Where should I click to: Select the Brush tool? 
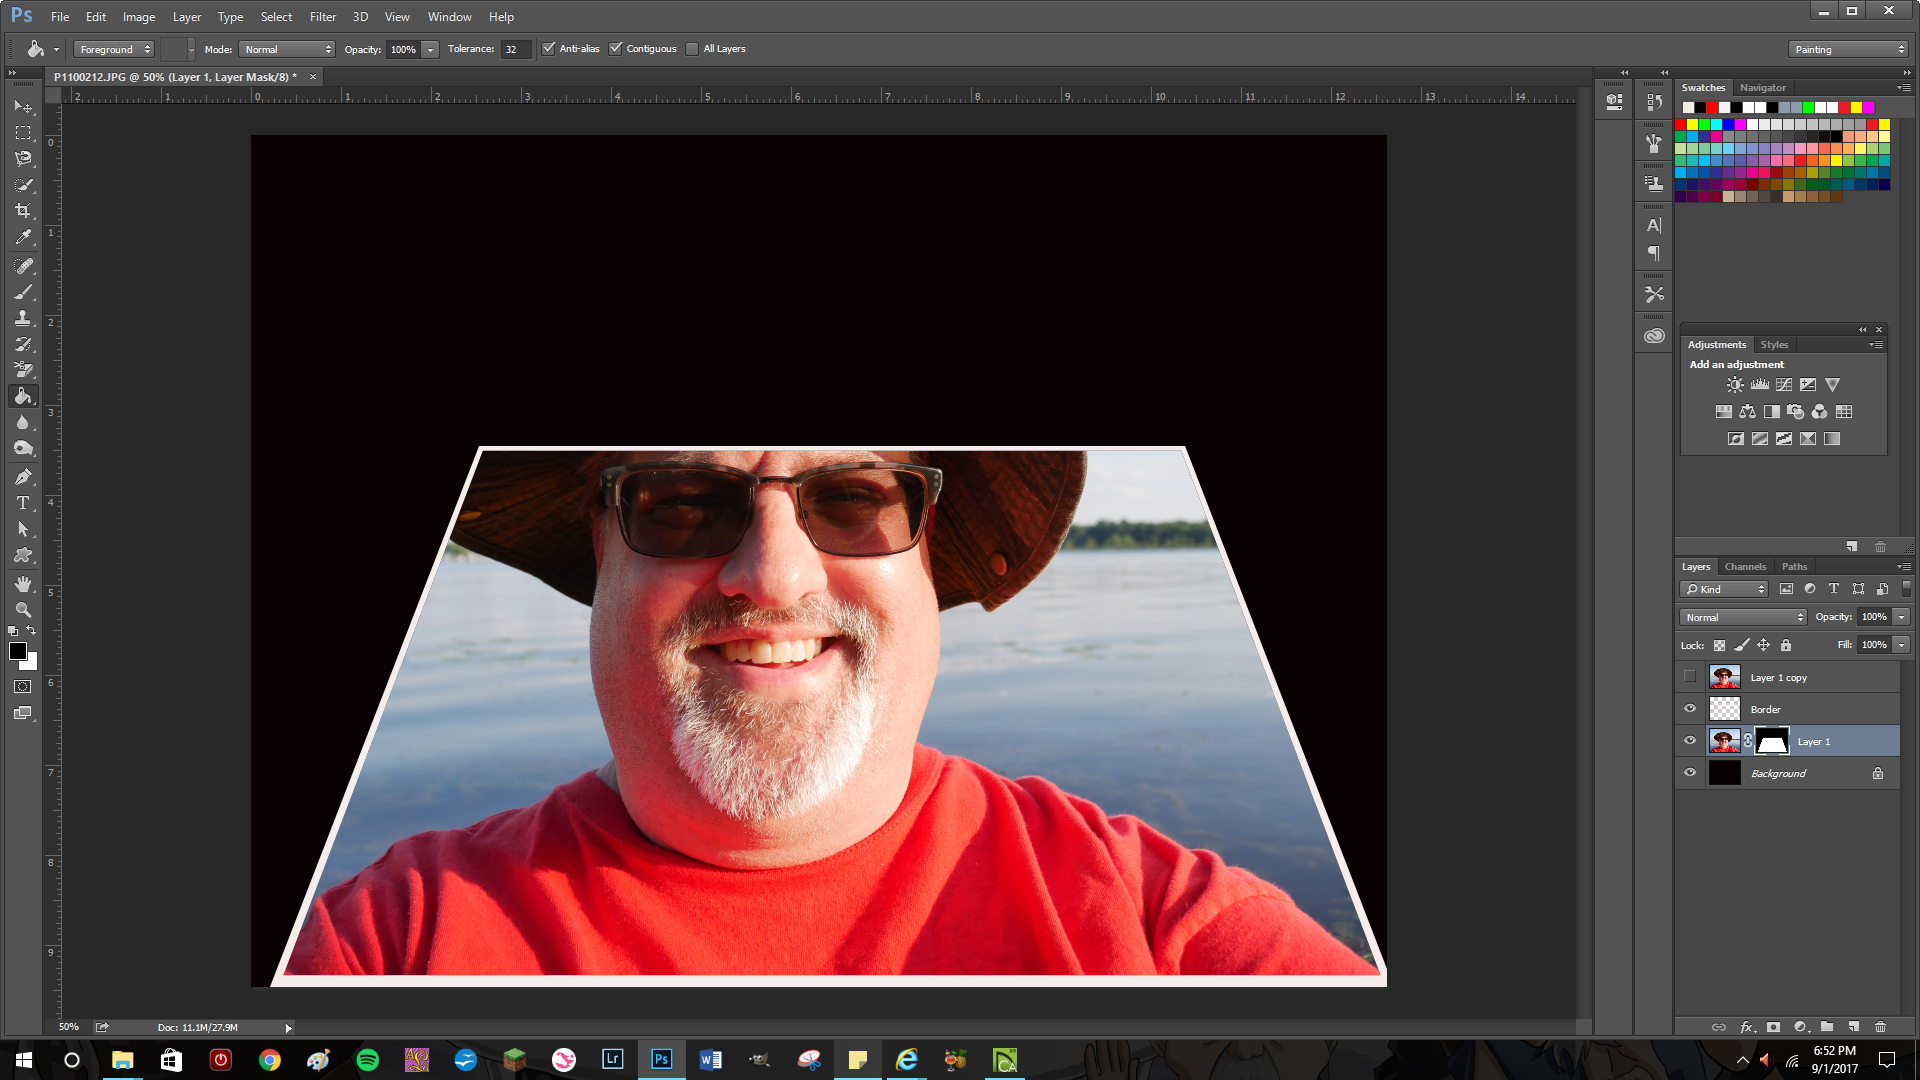pyautogui.click(x=23, y=292)
